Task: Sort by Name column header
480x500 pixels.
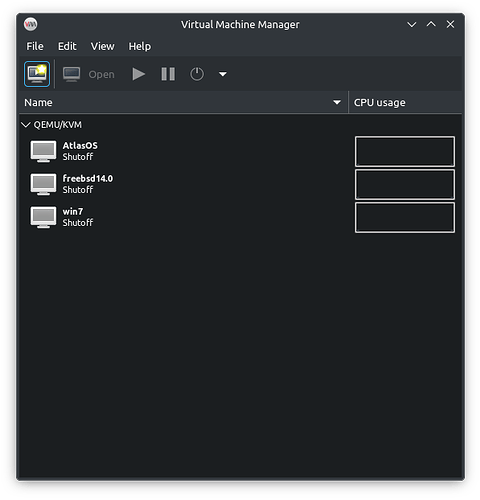Action: point(183,102)
